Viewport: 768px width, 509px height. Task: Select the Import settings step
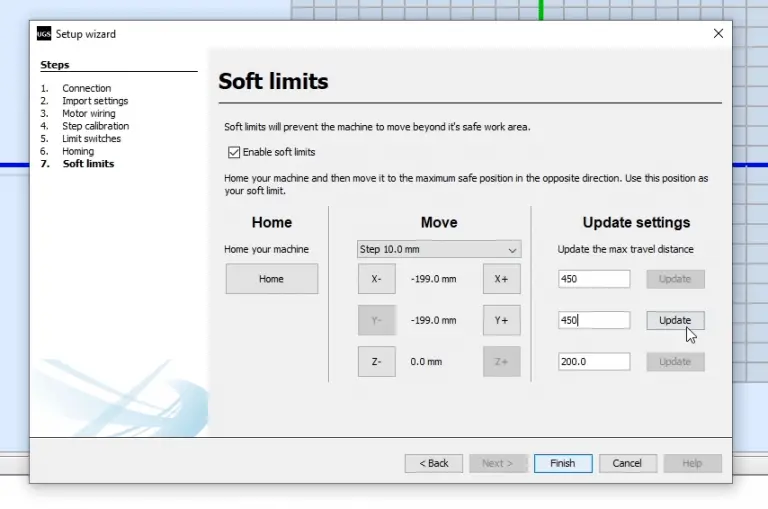95,101
